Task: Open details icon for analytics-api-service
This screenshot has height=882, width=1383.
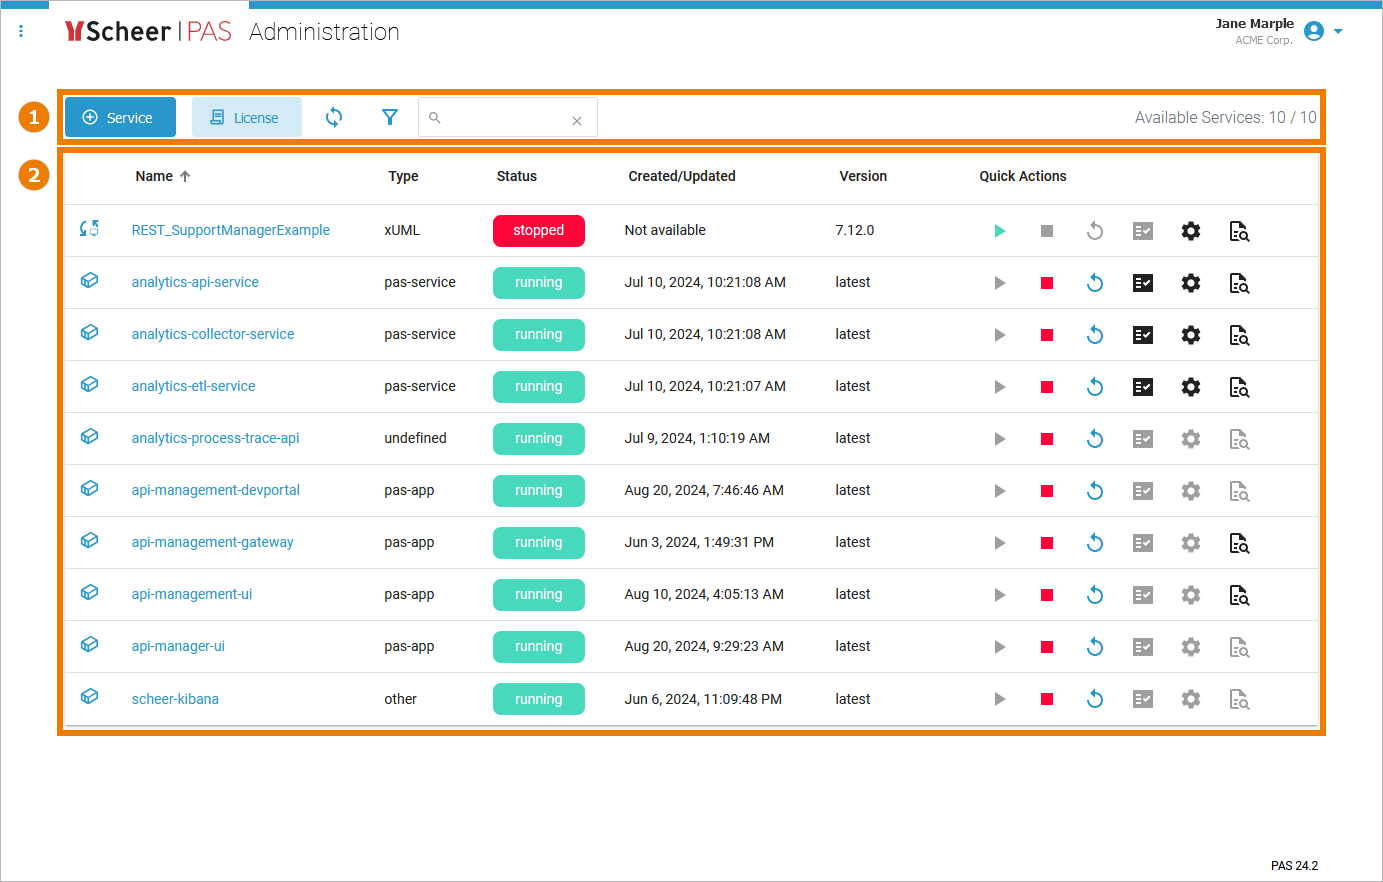Action: (x=1143, y=283)
